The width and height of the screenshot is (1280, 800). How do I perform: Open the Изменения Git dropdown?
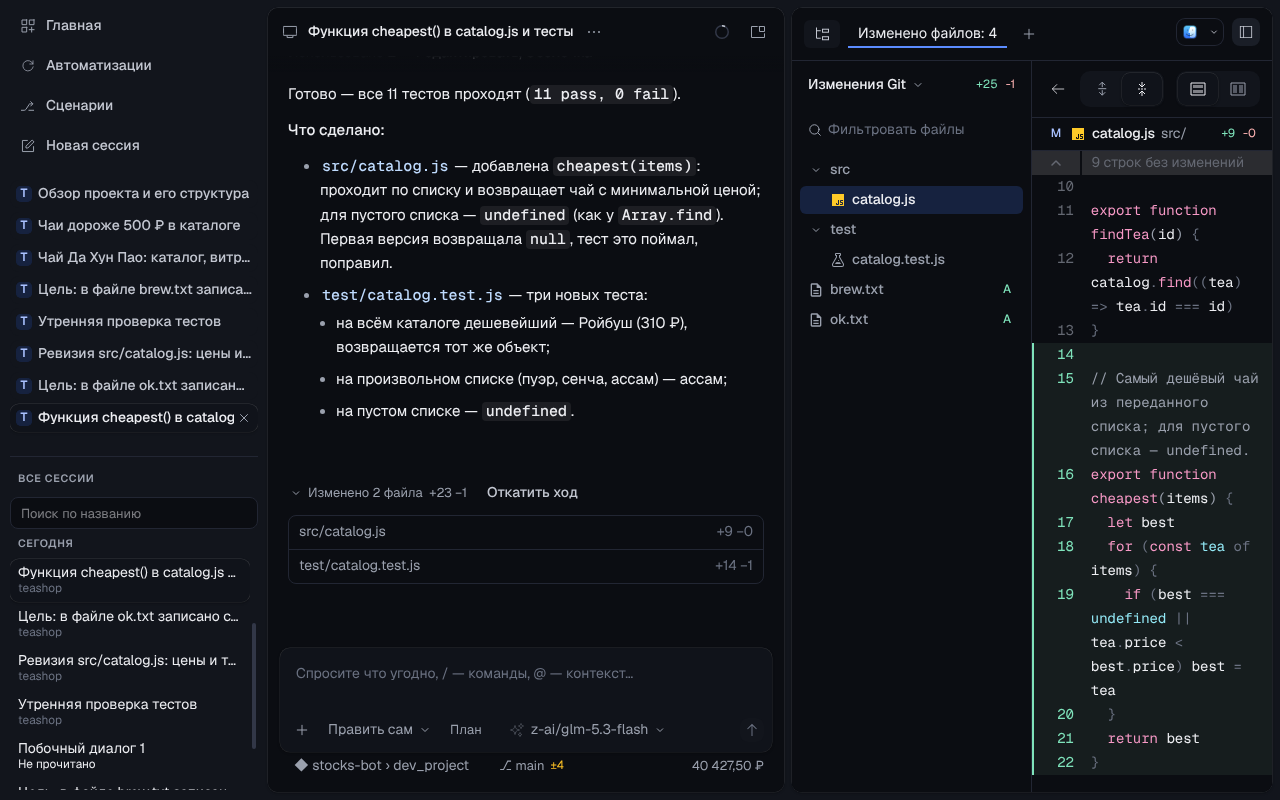[865, 84]
